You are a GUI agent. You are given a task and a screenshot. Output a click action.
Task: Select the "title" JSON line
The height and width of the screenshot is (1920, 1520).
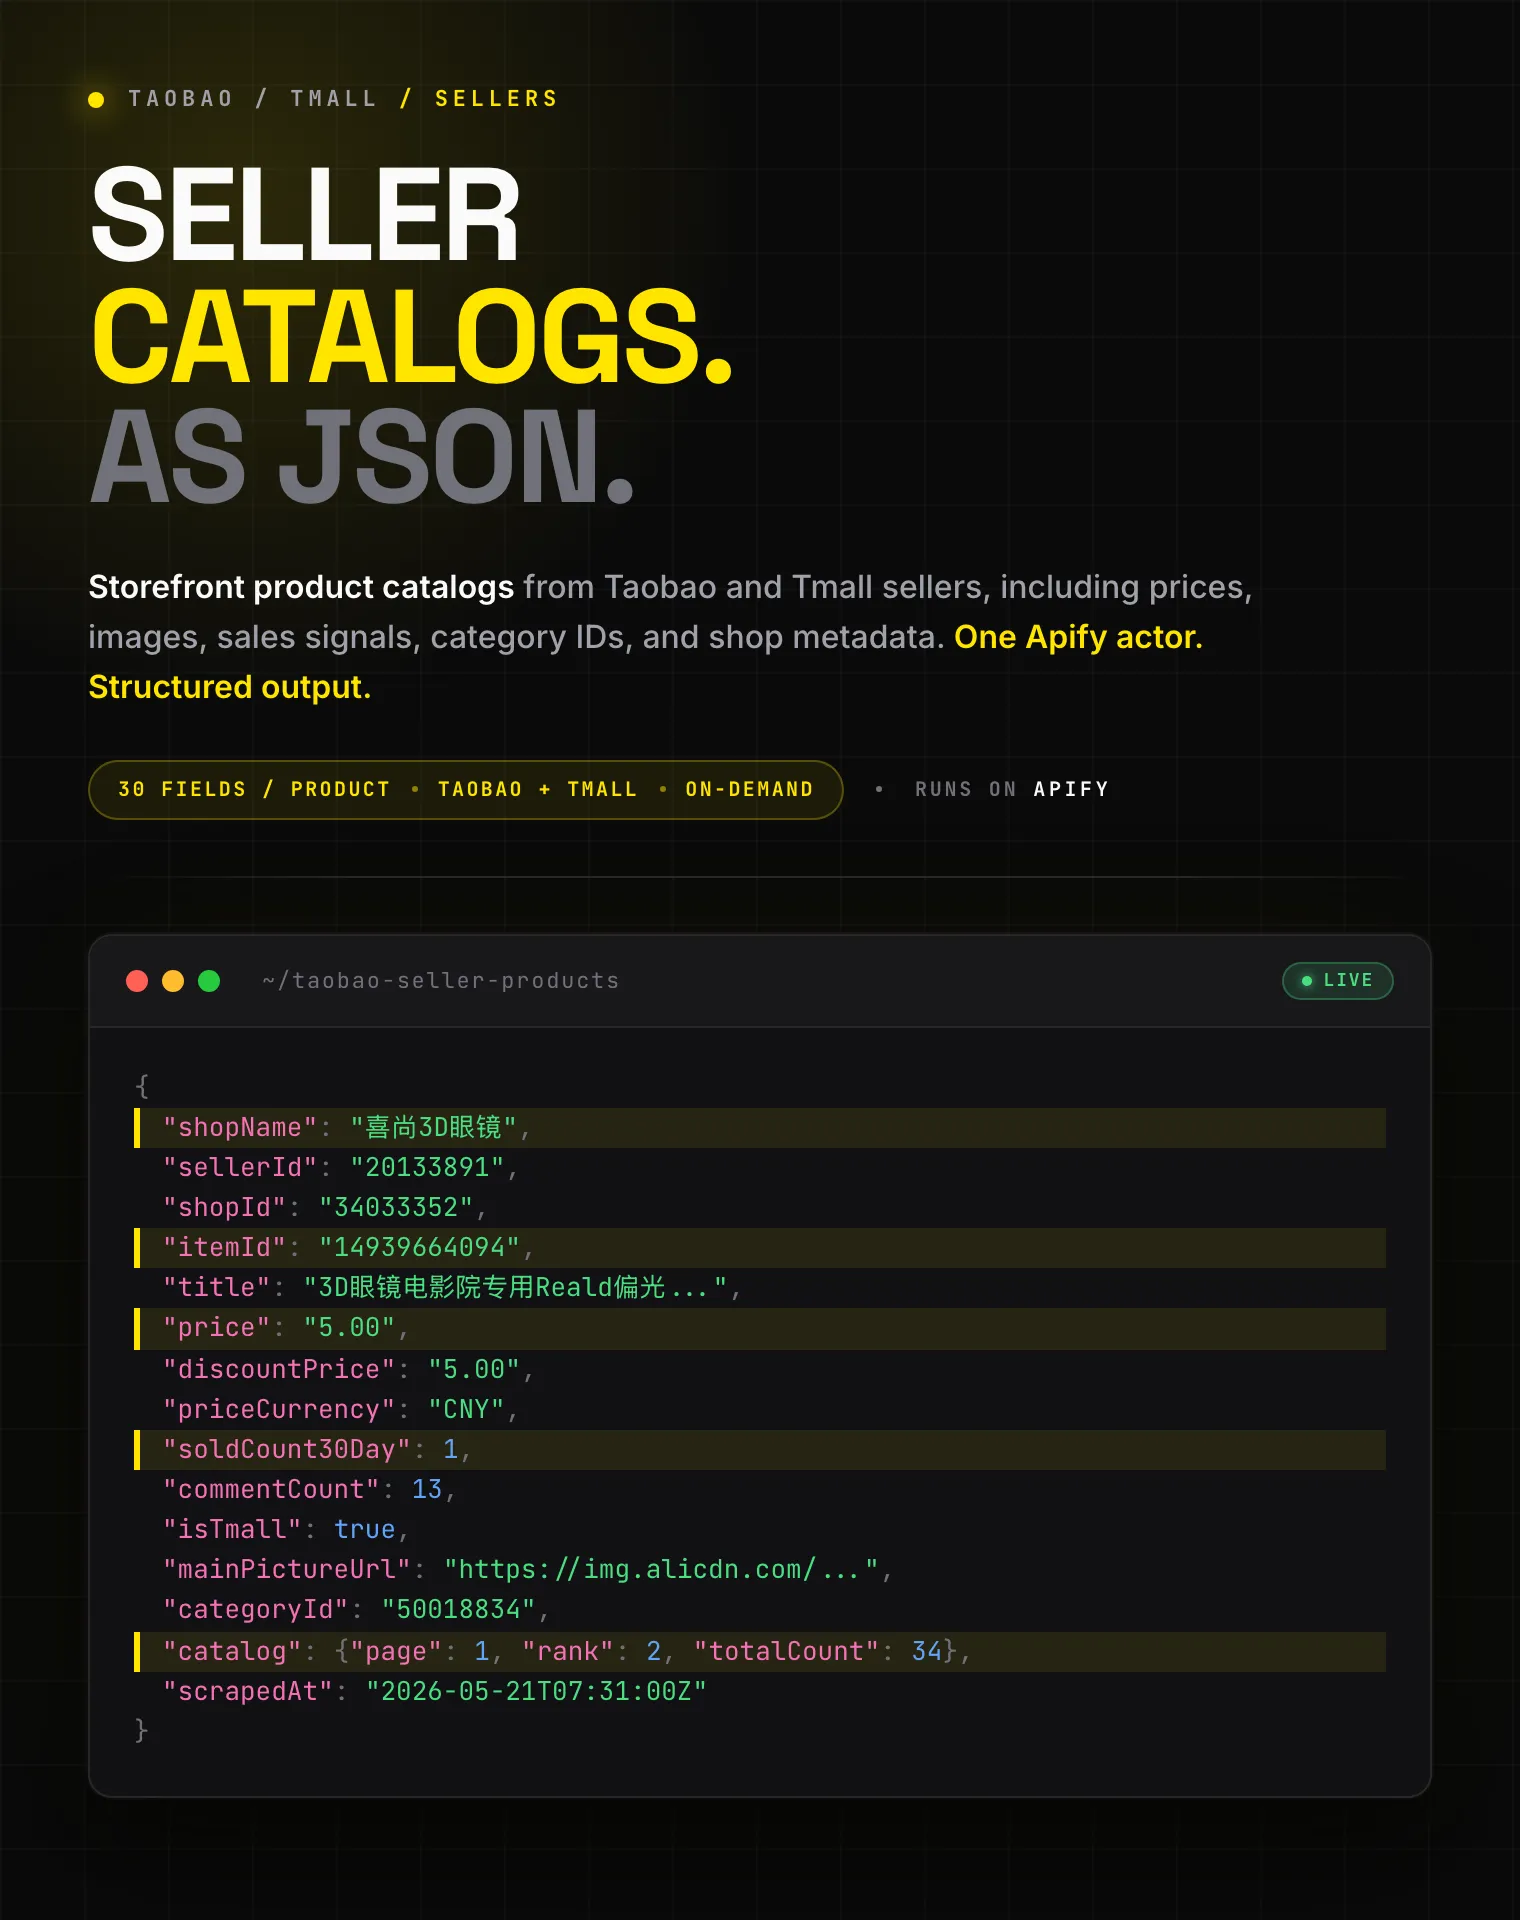[760, 1288]
